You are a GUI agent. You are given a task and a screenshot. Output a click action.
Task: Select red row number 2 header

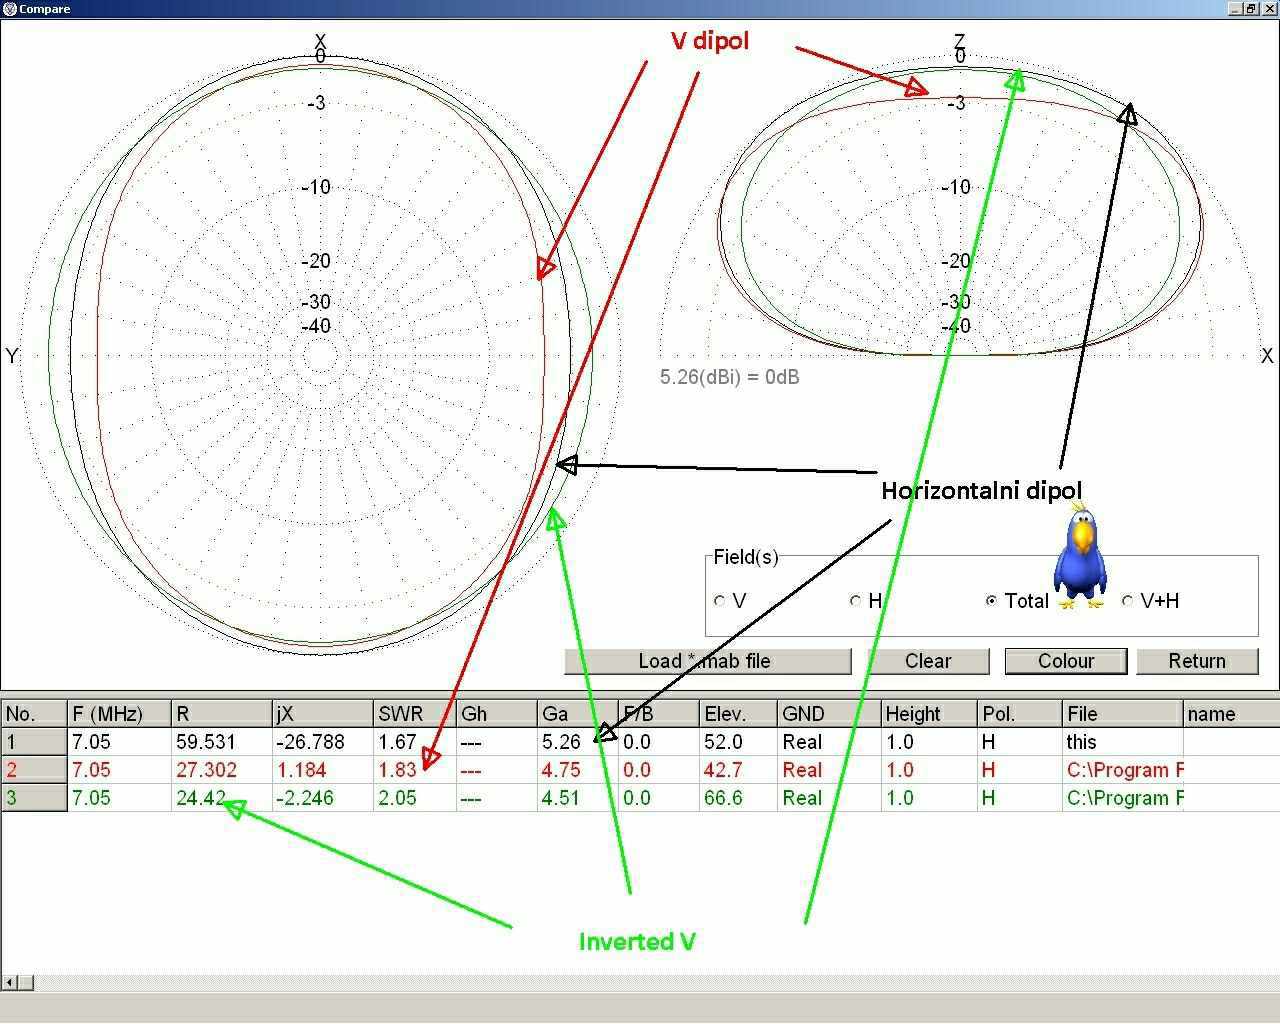pos(34,770)
